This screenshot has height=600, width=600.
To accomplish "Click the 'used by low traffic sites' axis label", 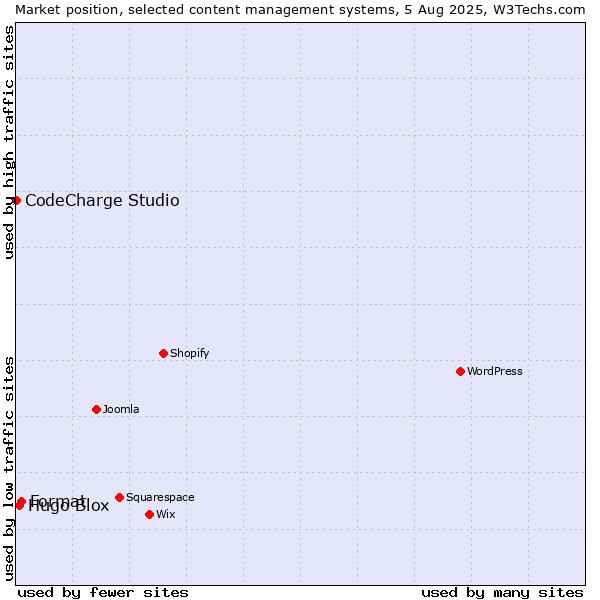I will 8,469.
